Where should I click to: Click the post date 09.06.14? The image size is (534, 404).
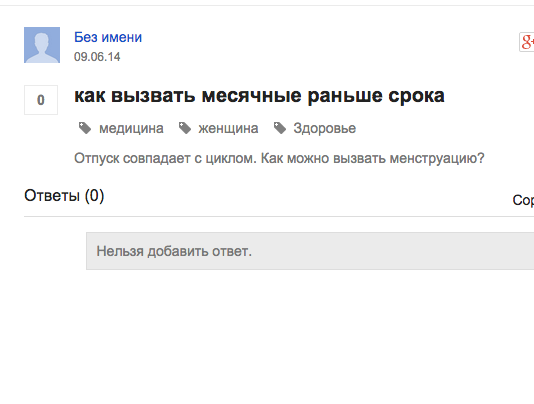click(x=97, y=57)
